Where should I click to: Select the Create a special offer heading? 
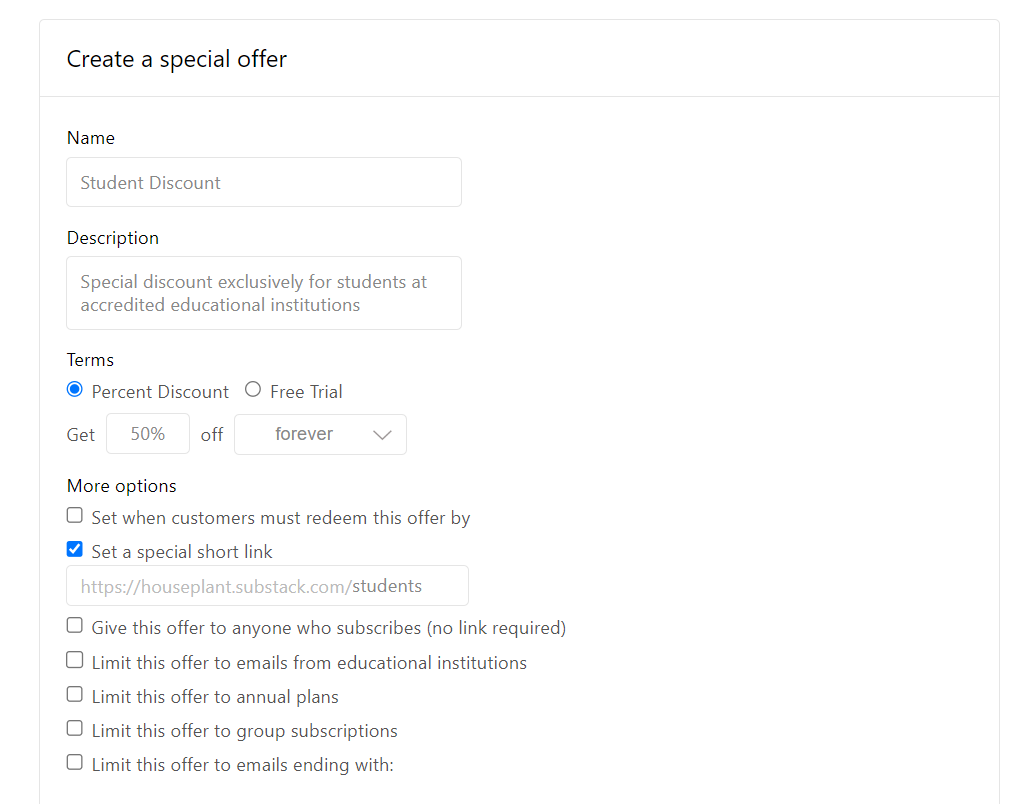point(176,59)
